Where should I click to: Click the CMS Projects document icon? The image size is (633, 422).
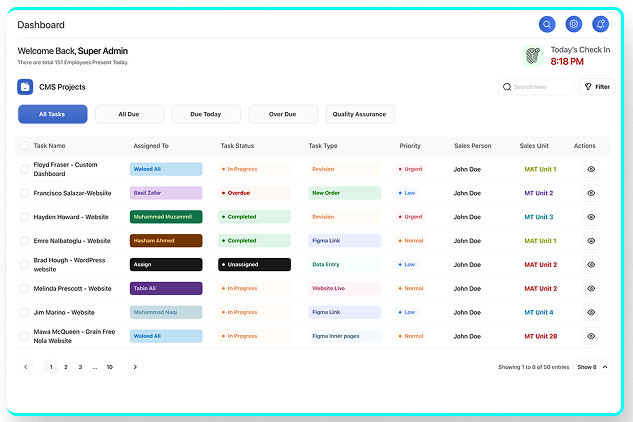coord(25,87)
